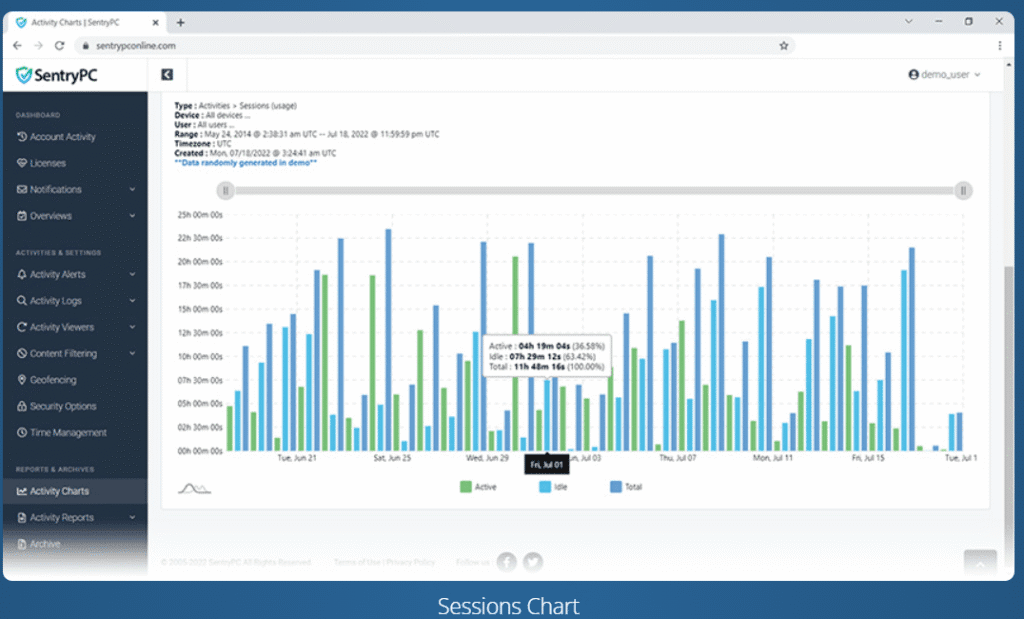Click the scroll-to-top button
The height and width of the screenshot is (619, 1024).
point(980,563)
